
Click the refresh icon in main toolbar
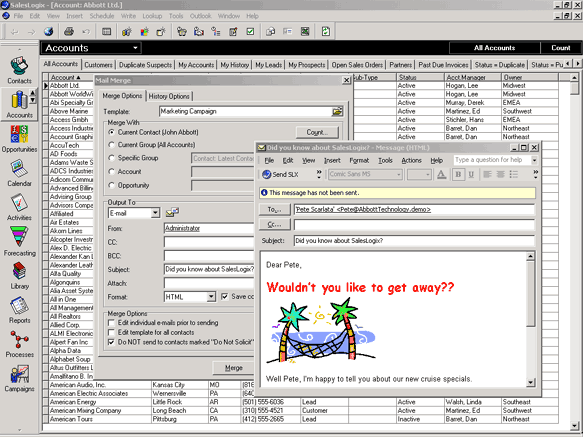[x=326, y=32]
